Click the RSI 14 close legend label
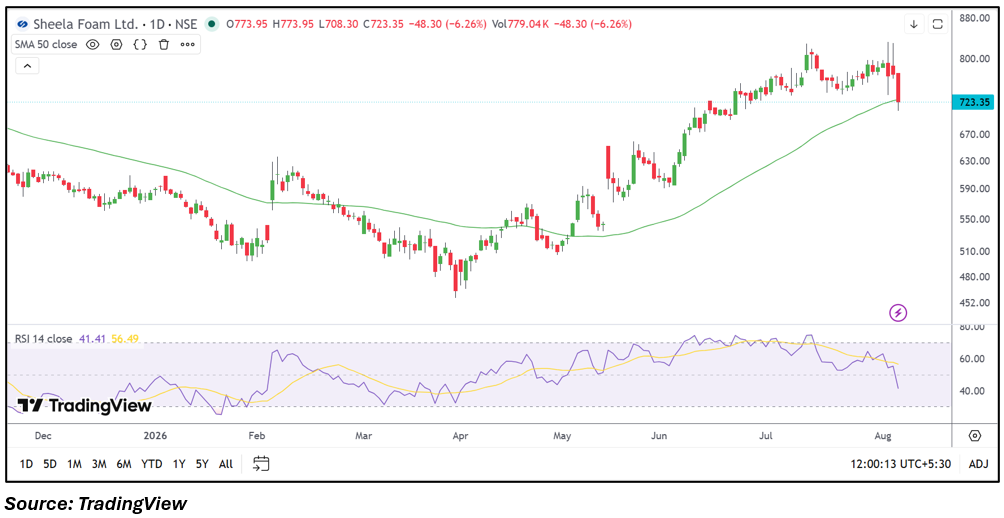 pyautogui.click(x=44, y=339)
